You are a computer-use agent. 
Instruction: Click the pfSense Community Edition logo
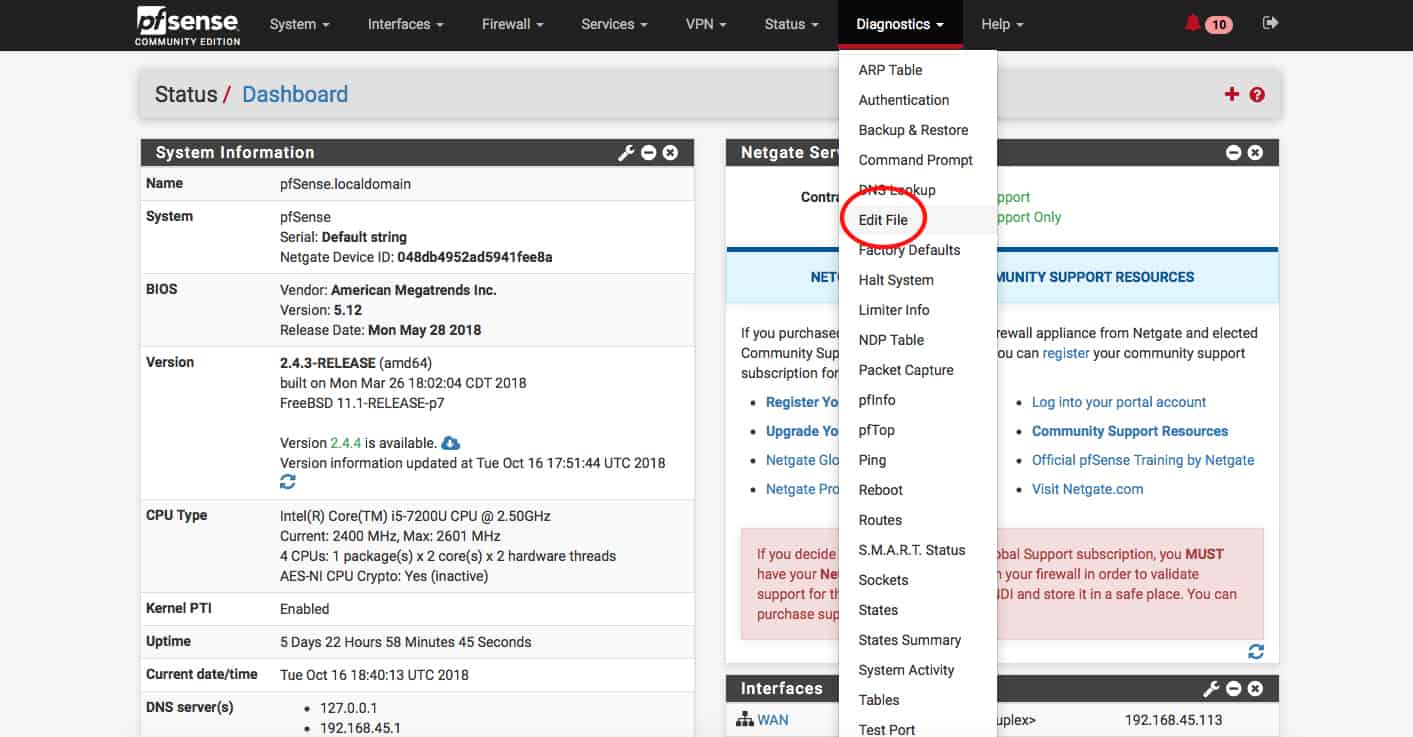click(188, 25)
